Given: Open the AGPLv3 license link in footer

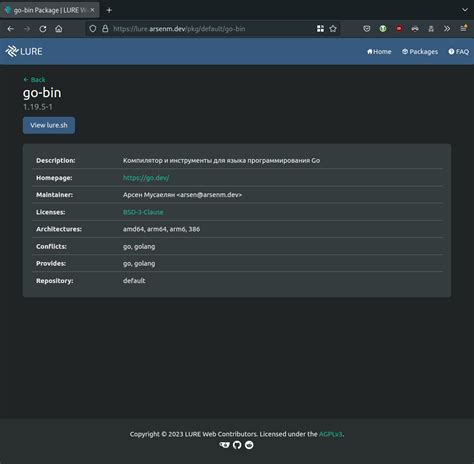Looking at the screenshot, I should [x=331, y=434].
